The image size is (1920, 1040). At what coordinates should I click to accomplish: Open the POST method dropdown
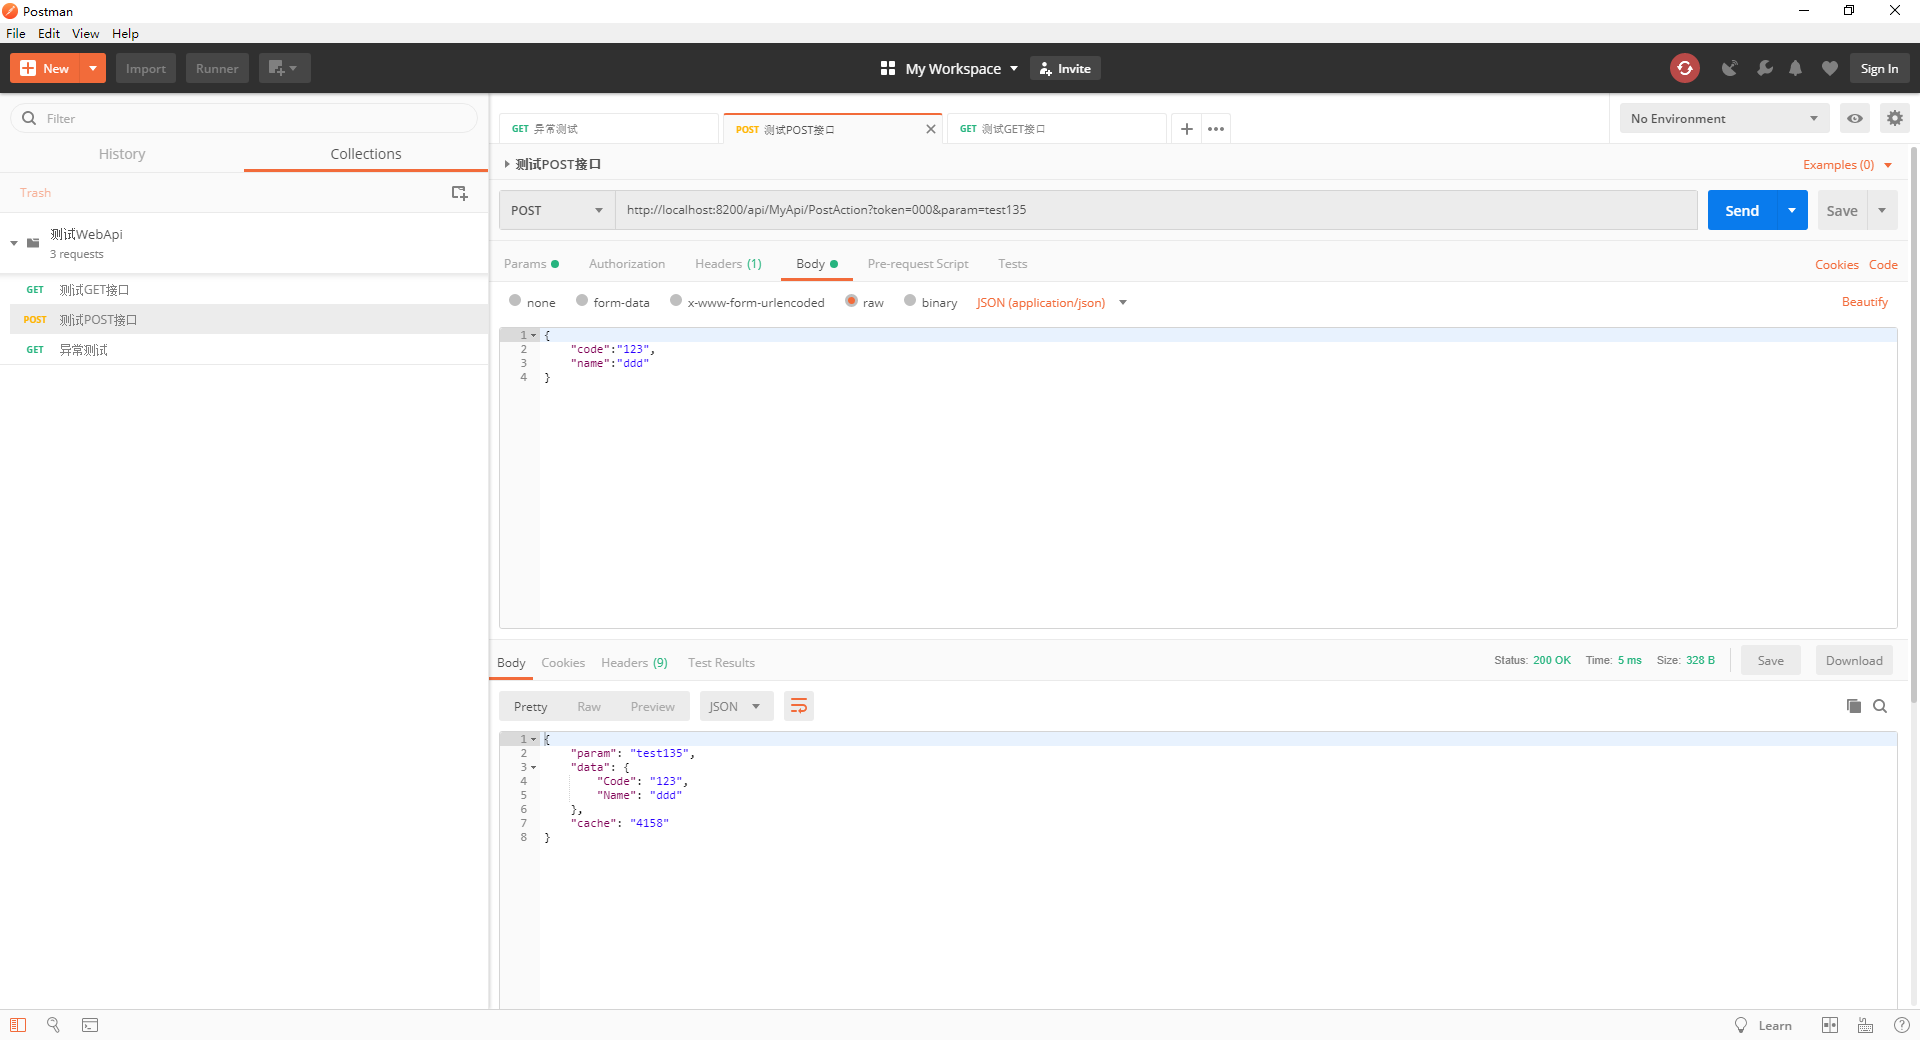tap(556, 210)
